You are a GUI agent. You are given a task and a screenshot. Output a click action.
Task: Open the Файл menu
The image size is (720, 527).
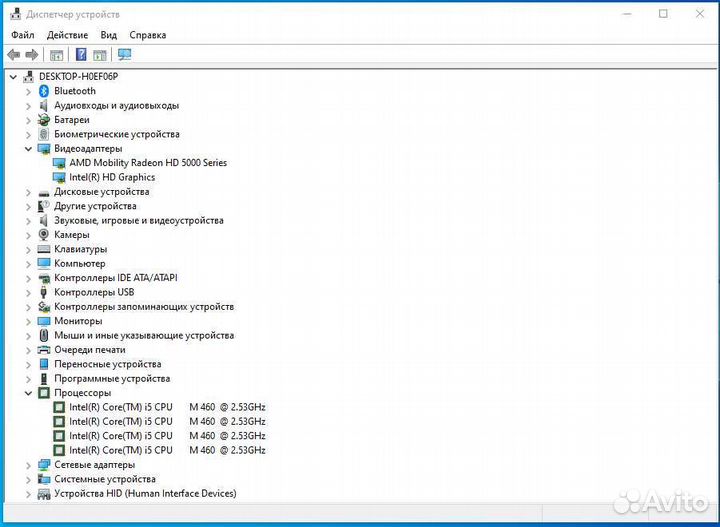(22, 35)
